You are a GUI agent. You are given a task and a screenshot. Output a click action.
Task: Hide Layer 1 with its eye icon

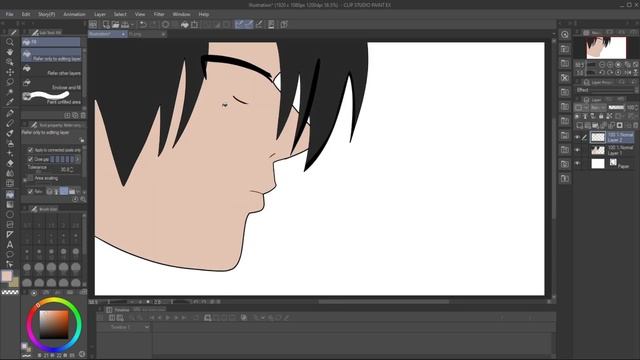pyautogui.click(x=577, y=150)
